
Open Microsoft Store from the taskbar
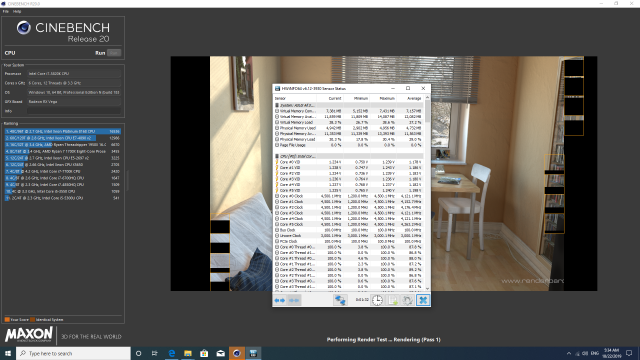click(x=204, y=353)
